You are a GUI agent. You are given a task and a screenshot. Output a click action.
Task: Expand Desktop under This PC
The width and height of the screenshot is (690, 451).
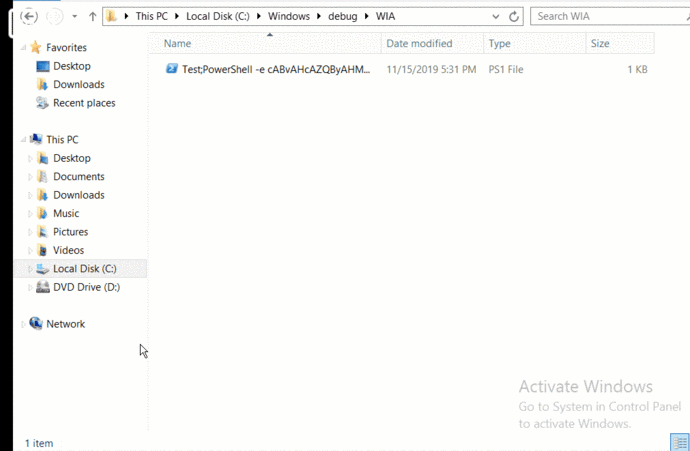[x=30, y=158]
